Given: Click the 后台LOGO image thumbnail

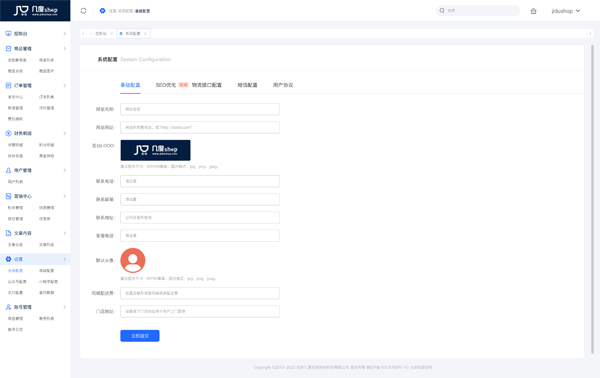Looking at the screenshot, I should coord(155,150).
